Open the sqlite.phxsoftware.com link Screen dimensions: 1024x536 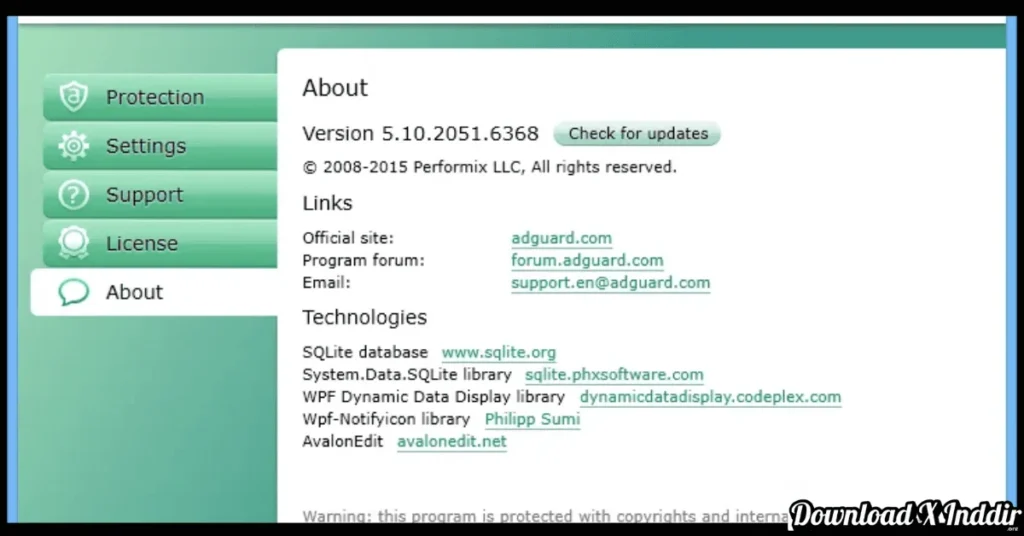point(614,375)
